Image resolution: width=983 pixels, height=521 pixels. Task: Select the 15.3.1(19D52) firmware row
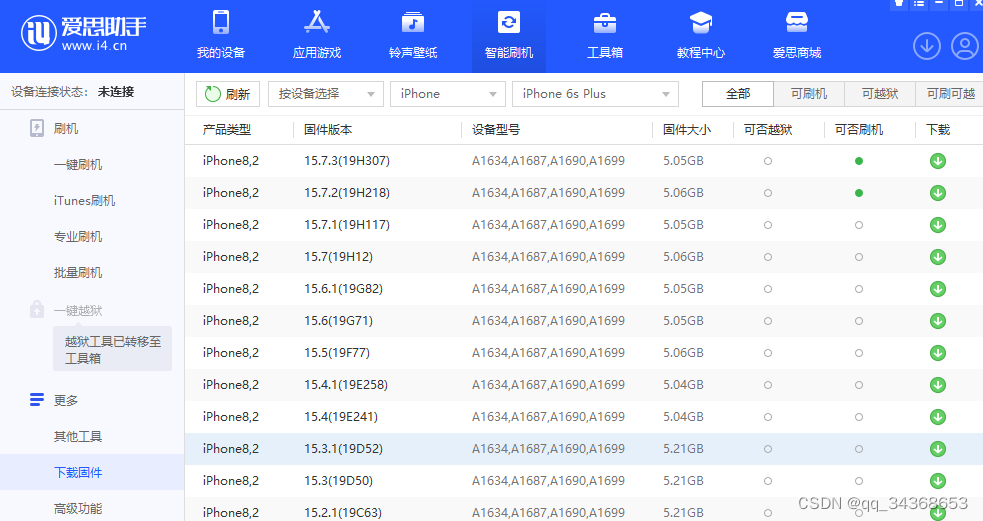(x=584, y=449)
